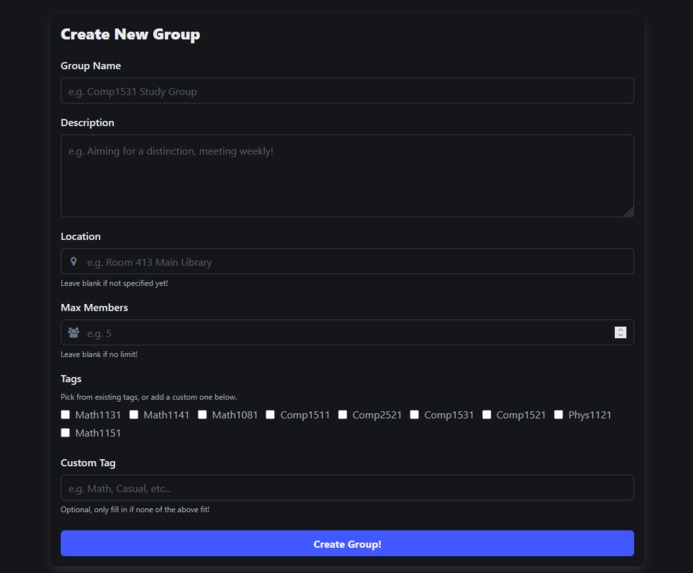Click the Comp1531 tag label text
Screen dimensions: 693x573
click(x=449, y=415)
